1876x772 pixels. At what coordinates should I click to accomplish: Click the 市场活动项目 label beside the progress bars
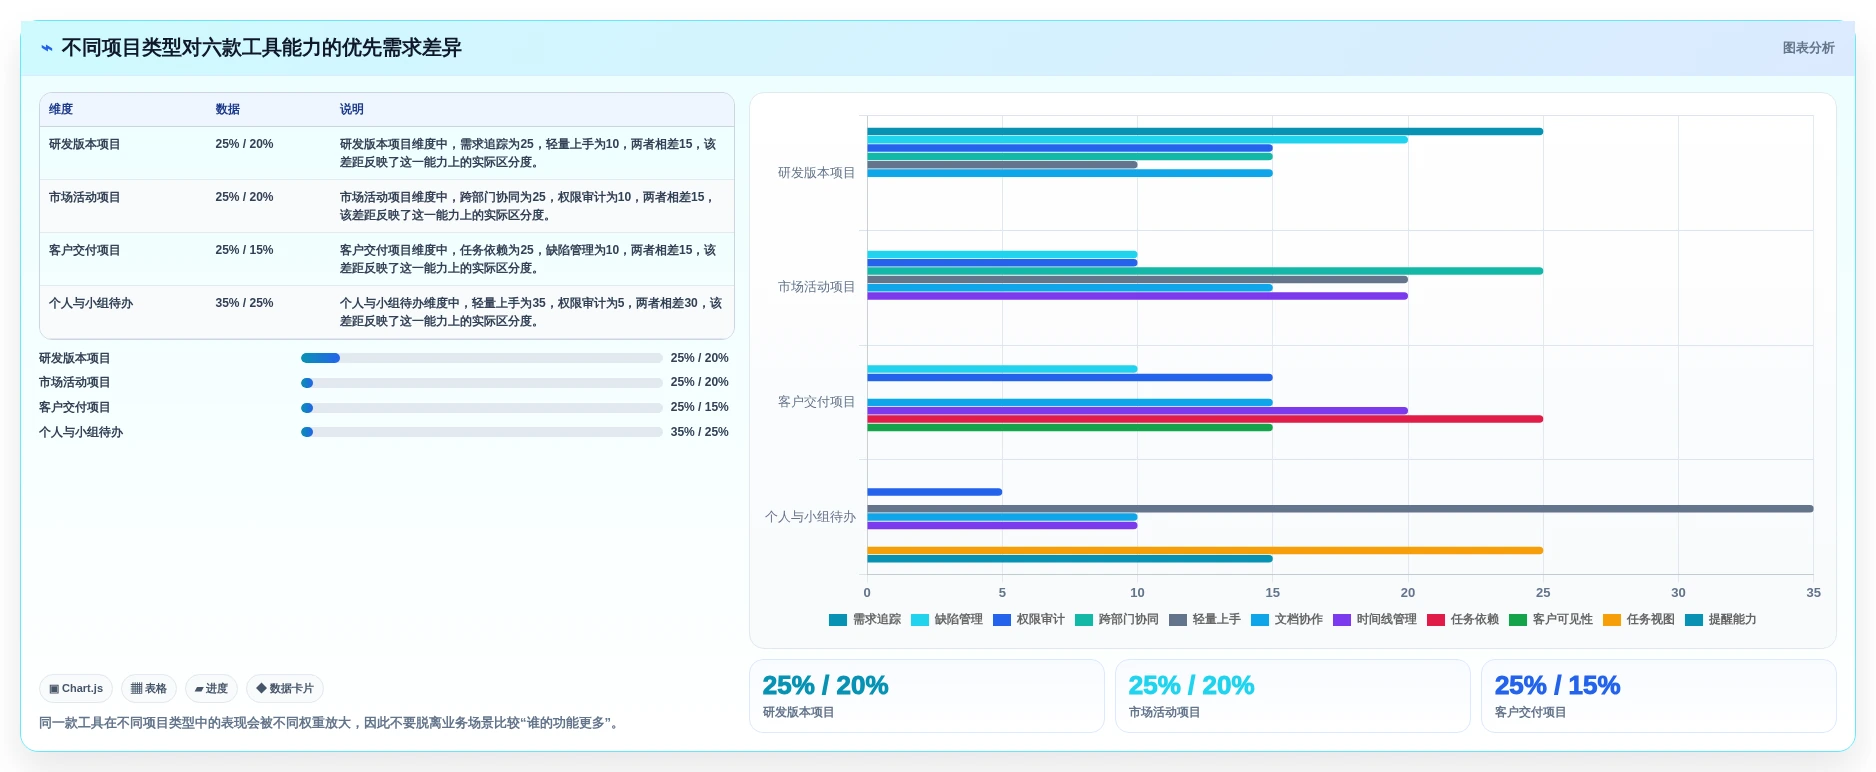[75, 383]
